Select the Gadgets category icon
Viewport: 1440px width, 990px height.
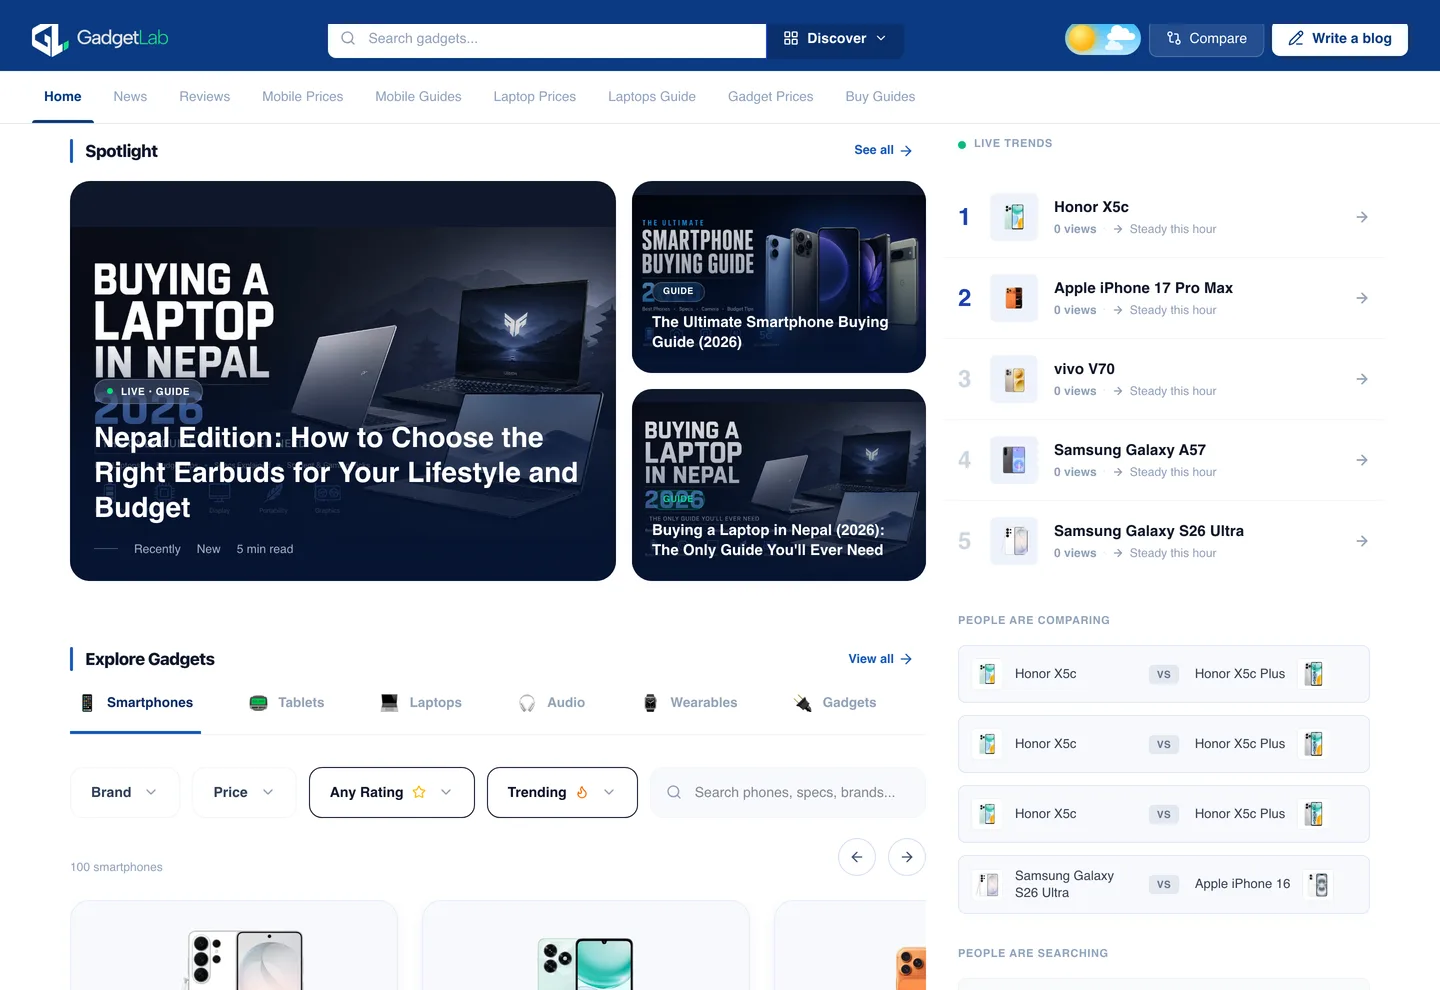pos(802,703)
